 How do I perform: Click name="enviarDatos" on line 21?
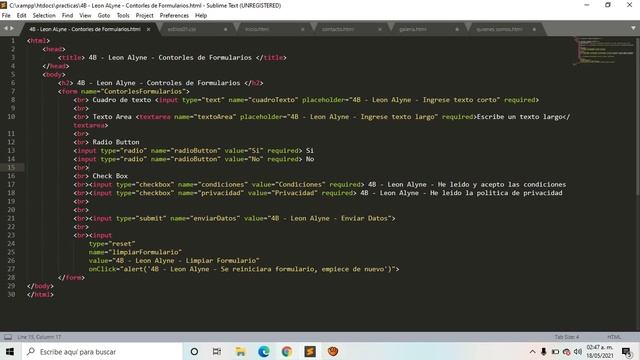coord(205,218)
